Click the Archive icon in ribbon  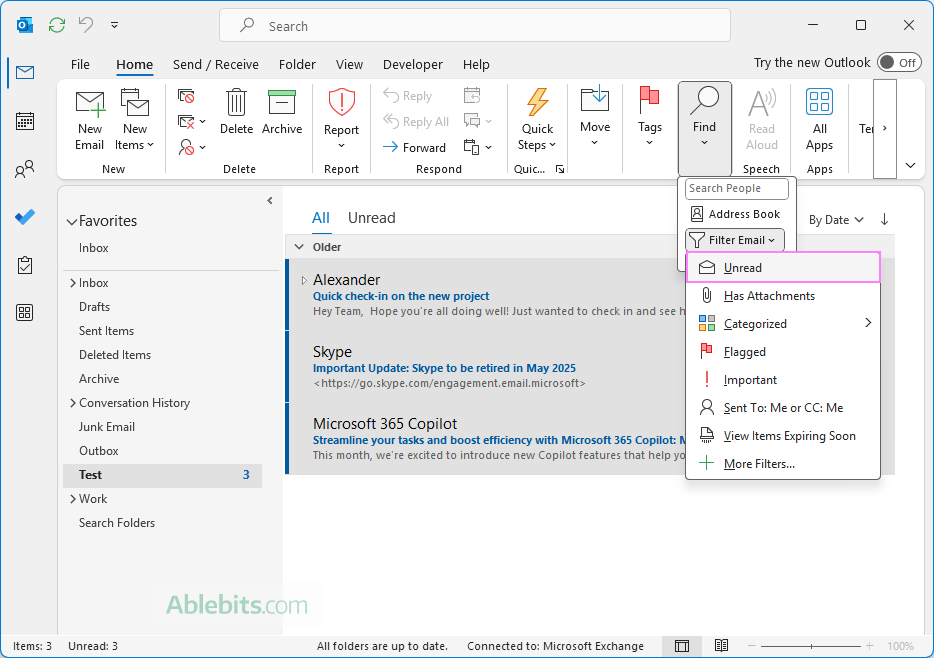[x=282, y=104]
